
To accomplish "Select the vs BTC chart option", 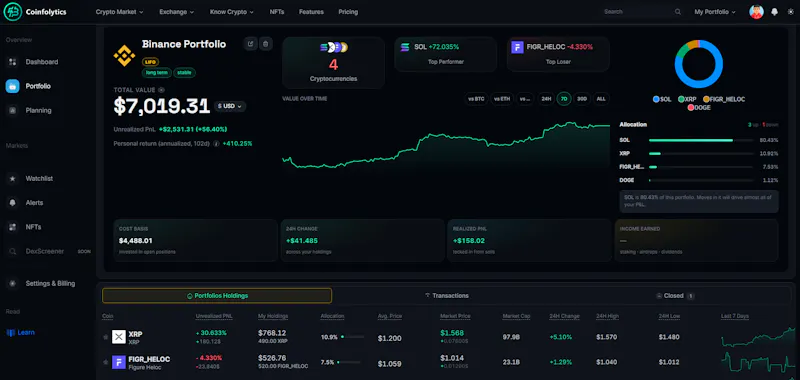I will [x=476, y=99].
